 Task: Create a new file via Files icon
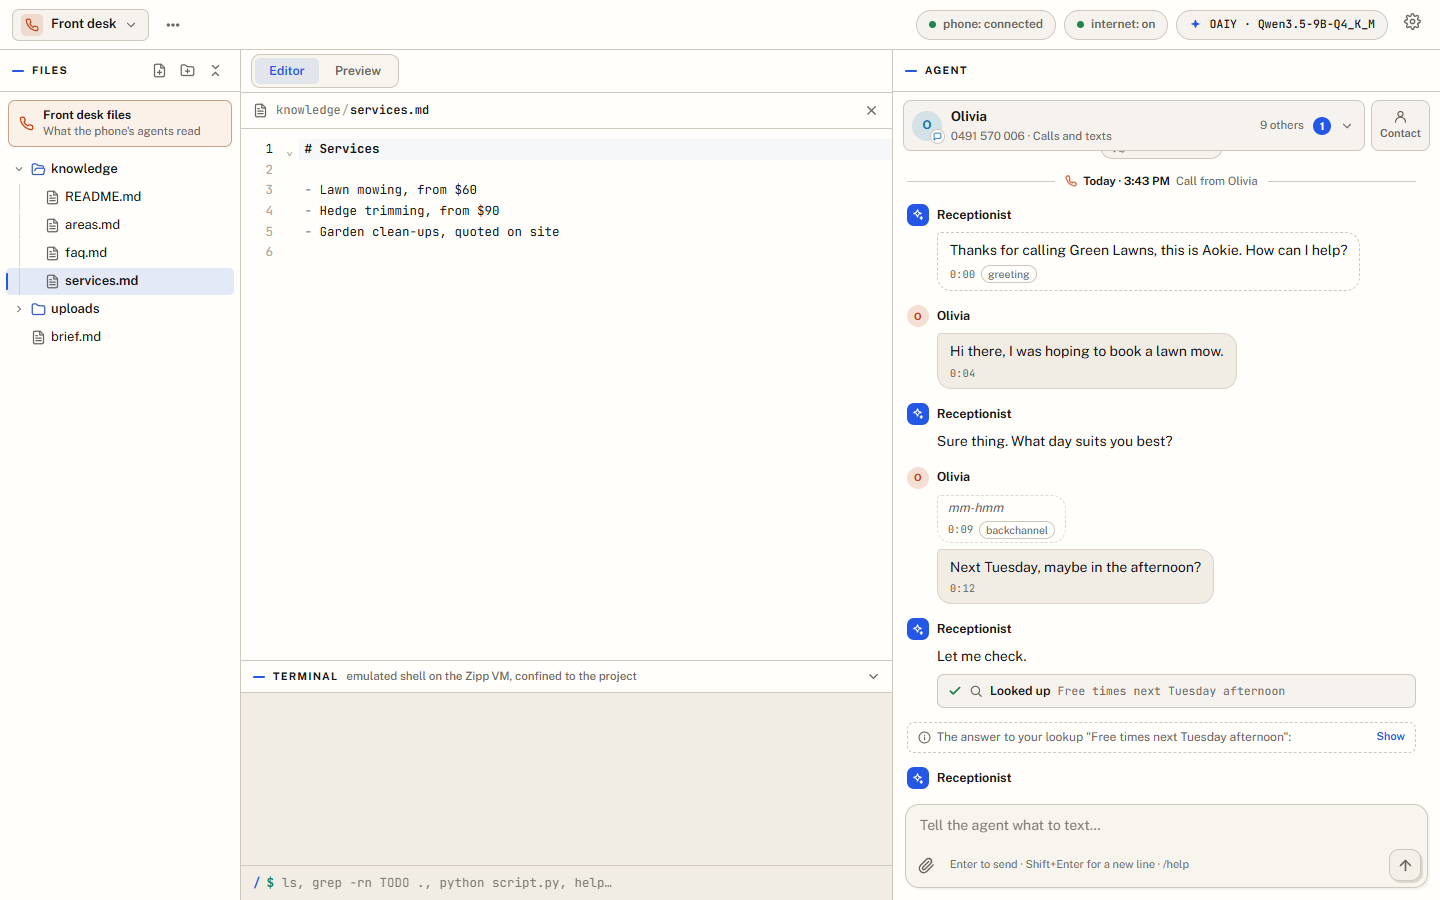tap(159, 71)
